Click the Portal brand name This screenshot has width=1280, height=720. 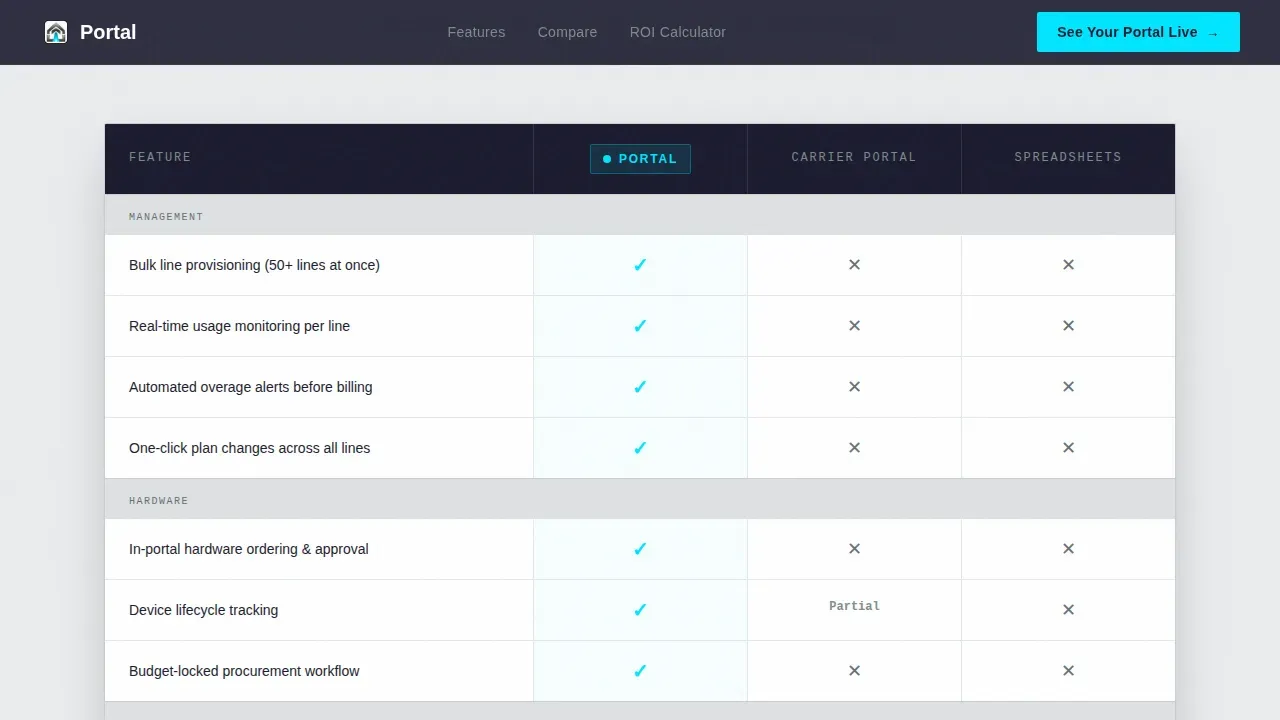[108, 32]
